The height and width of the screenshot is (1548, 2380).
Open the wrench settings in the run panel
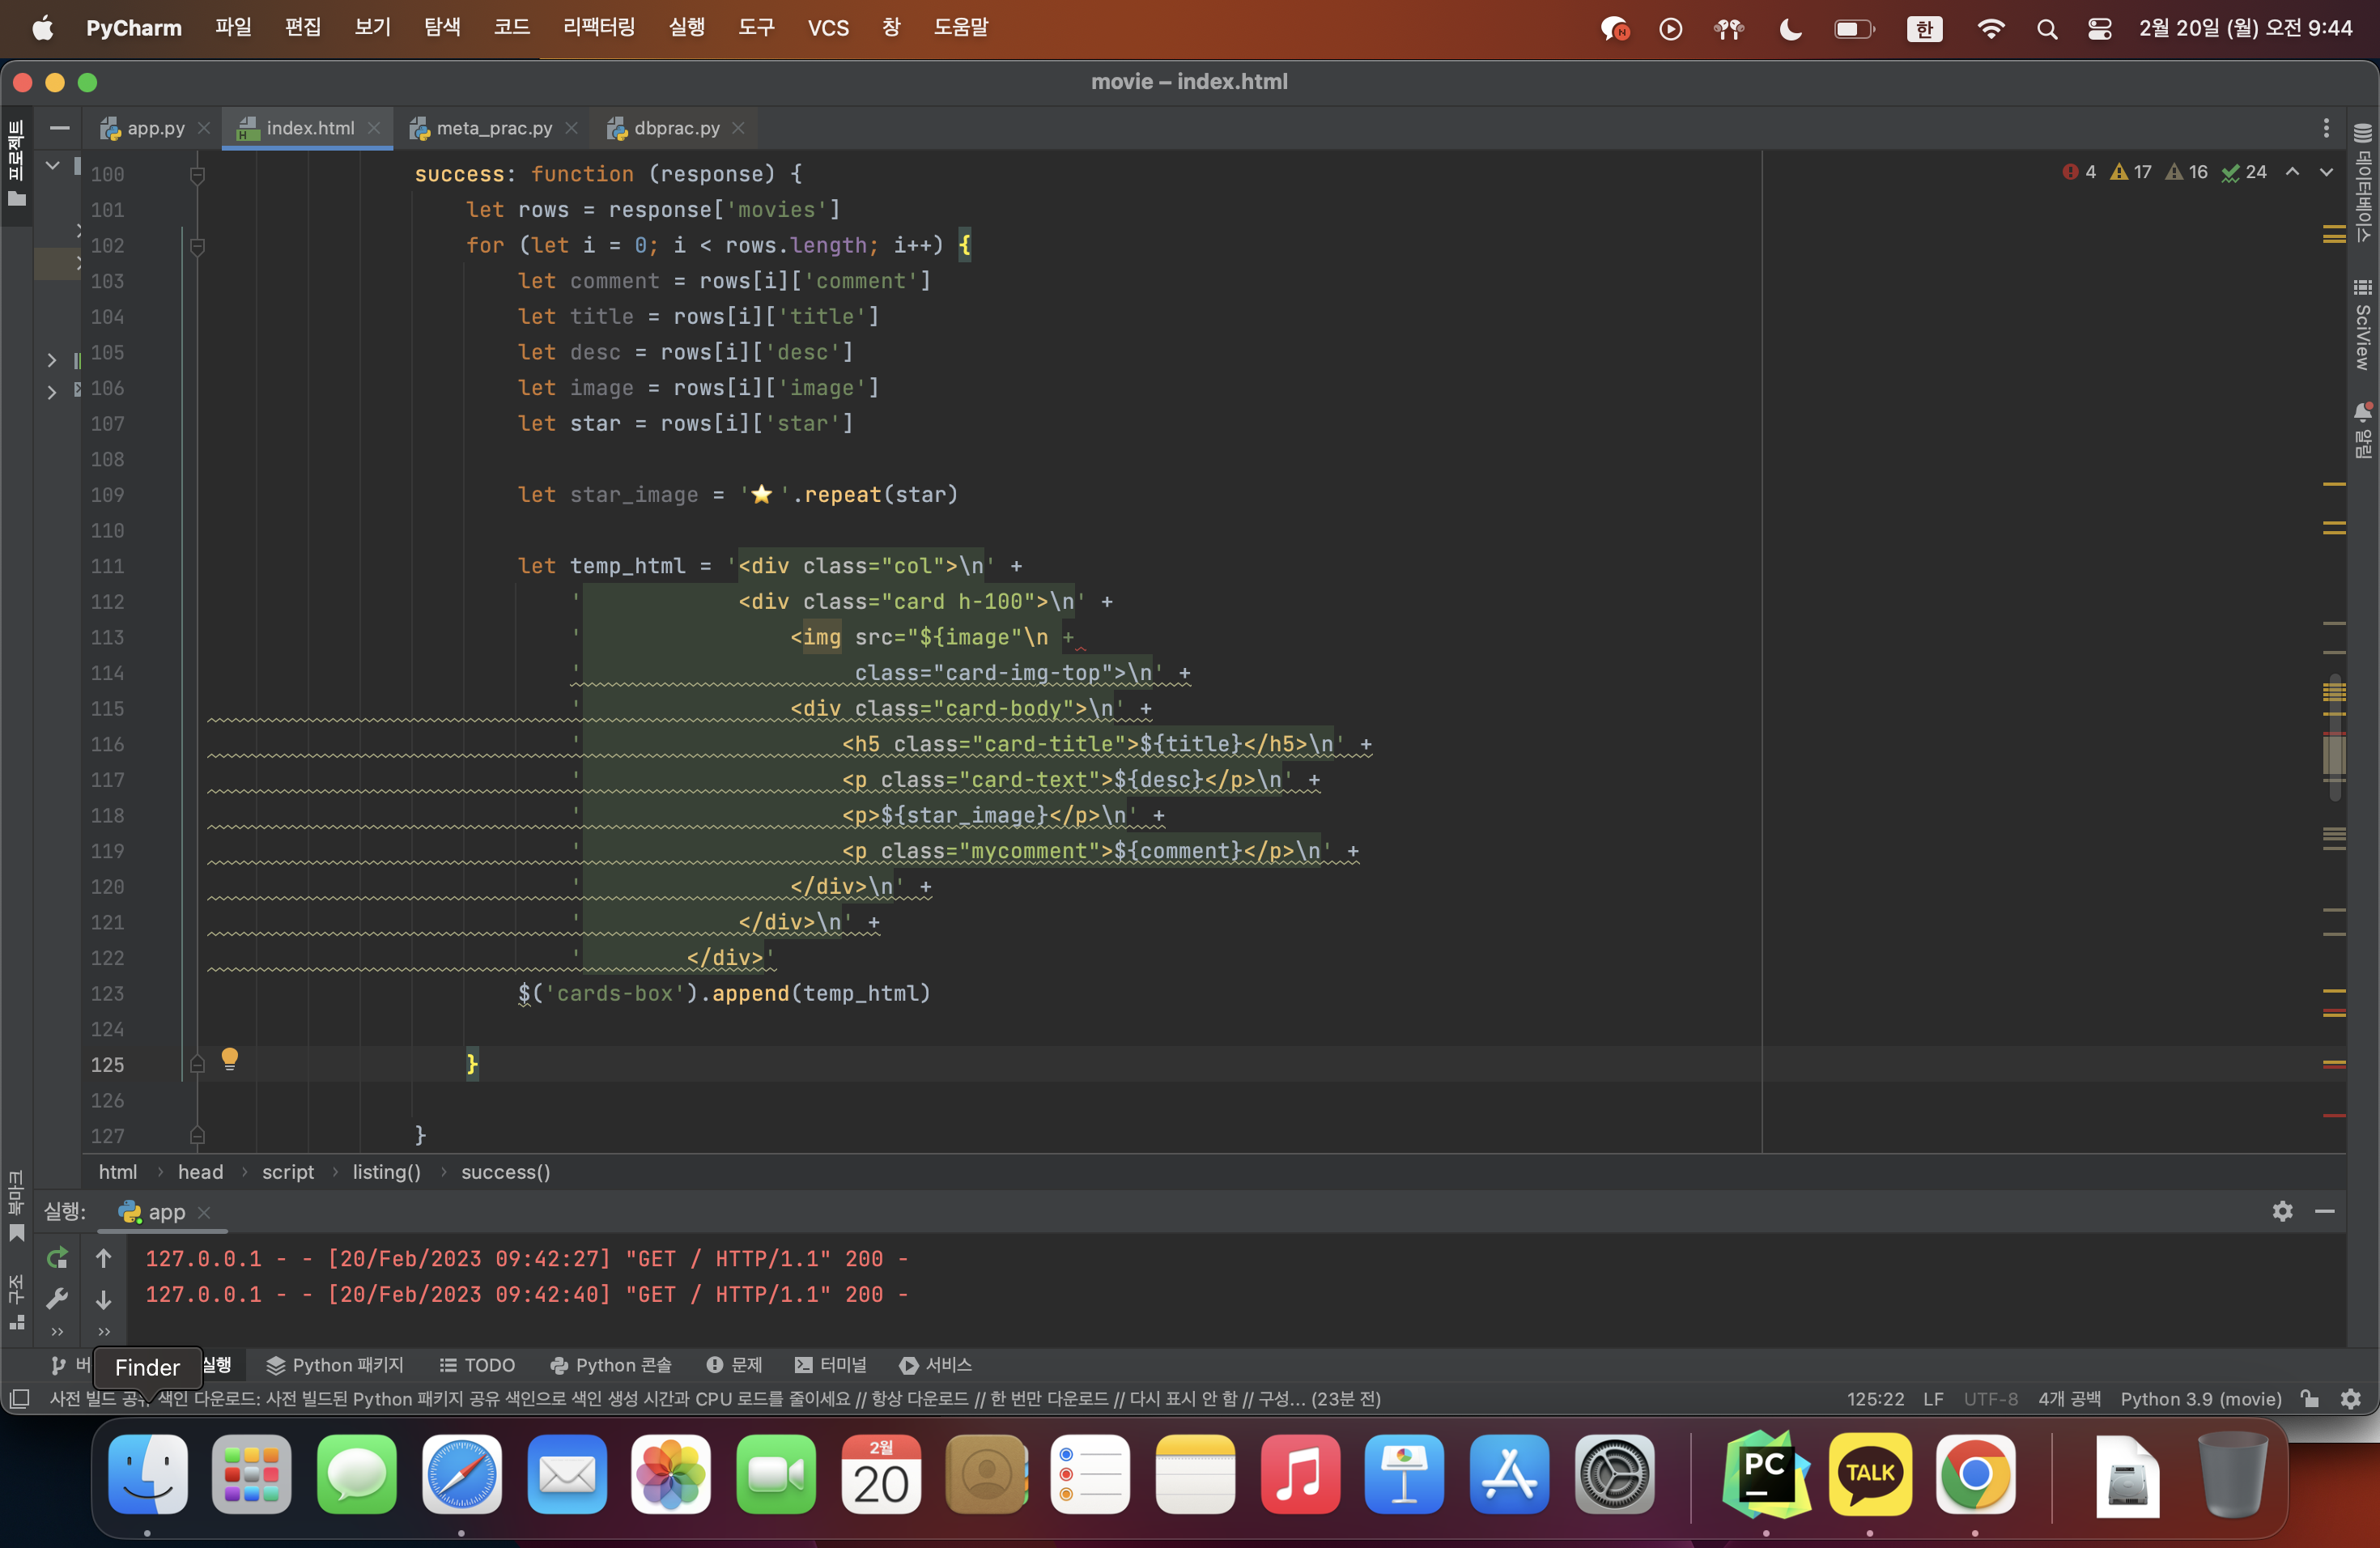click(57, 1298)
